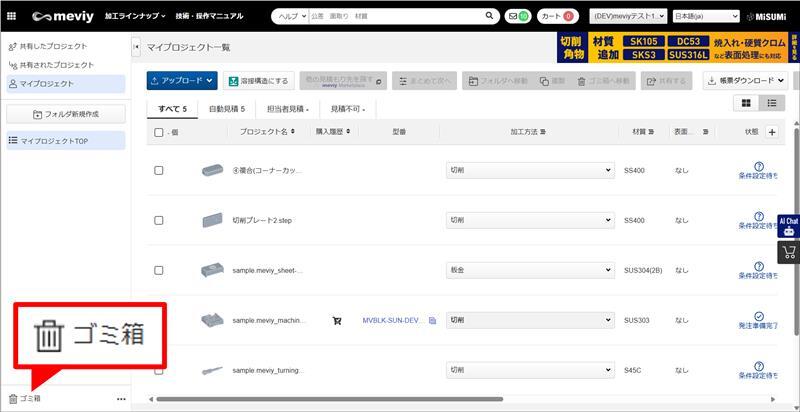This screenshot has width=800, height=412.
Task: Click the search magnifier icon
Action: (490, 16)
